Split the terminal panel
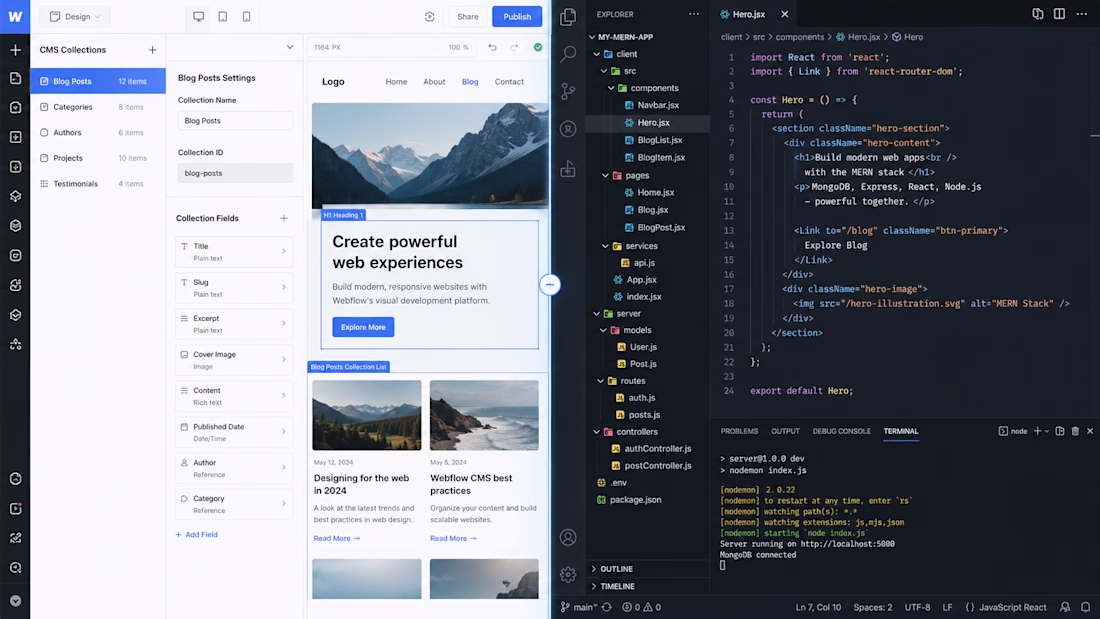This screenshot has width=1100, height=619. pyautogui.click(x=1060, y=431)
